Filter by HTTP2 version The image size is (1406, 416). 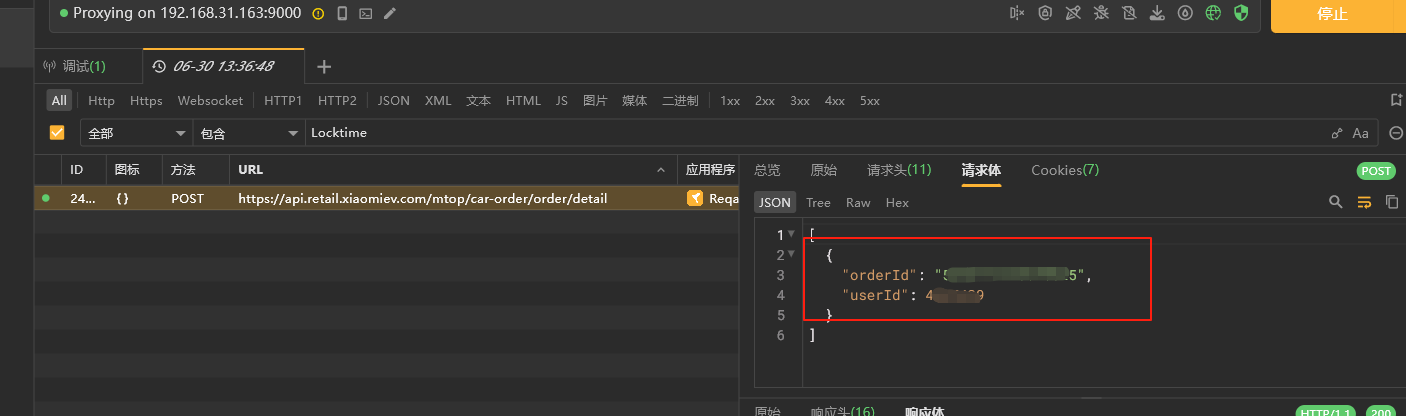tap(337, 100)
